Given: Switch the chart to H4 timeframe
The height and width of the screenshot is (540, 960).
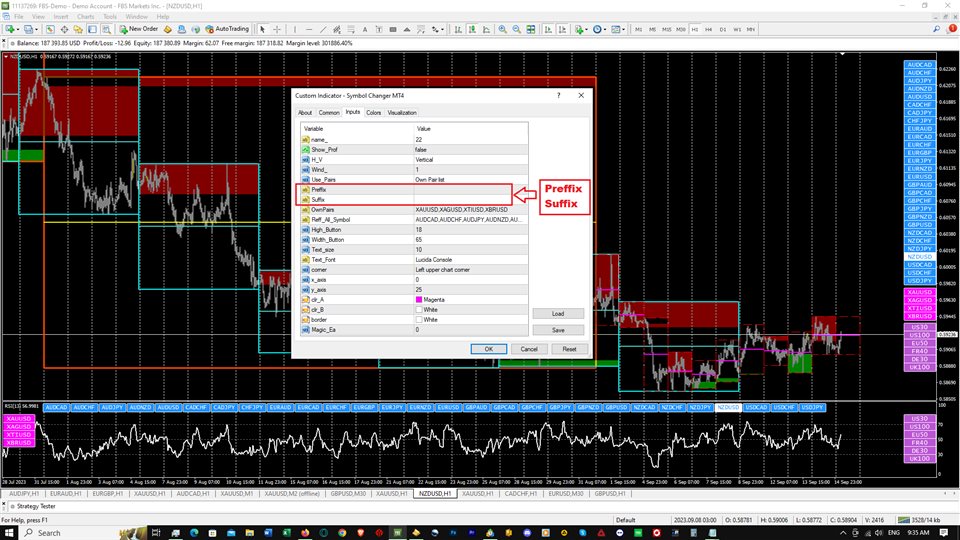Looking at the screenshot, I should click(708, 29).
